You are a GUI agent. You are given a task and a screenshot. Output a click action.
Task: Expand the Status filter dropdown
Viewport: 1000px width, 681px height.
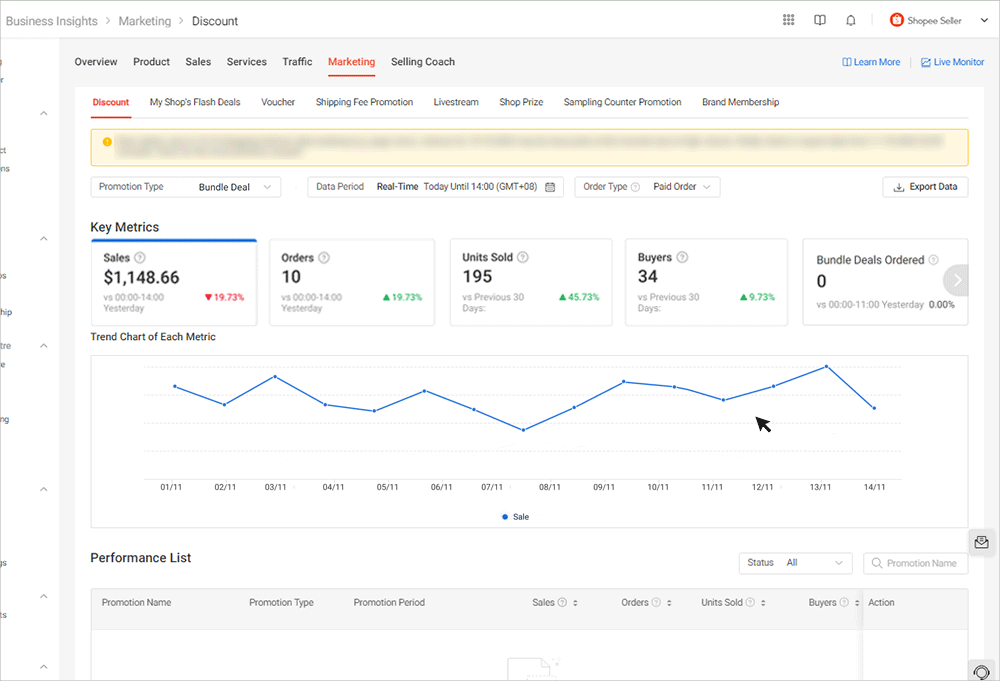(795, 563)
